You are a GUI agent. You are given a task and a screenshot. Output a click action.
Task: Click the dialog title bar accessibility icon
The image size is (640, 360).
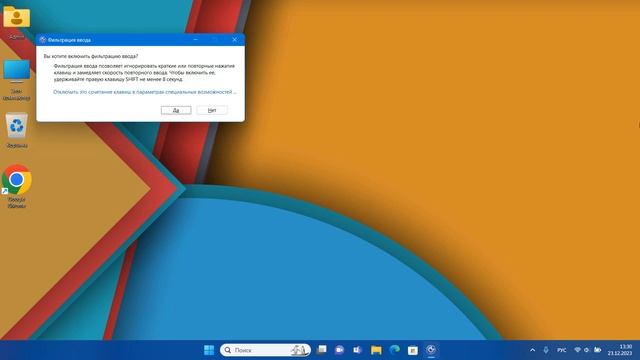[42, 40]
